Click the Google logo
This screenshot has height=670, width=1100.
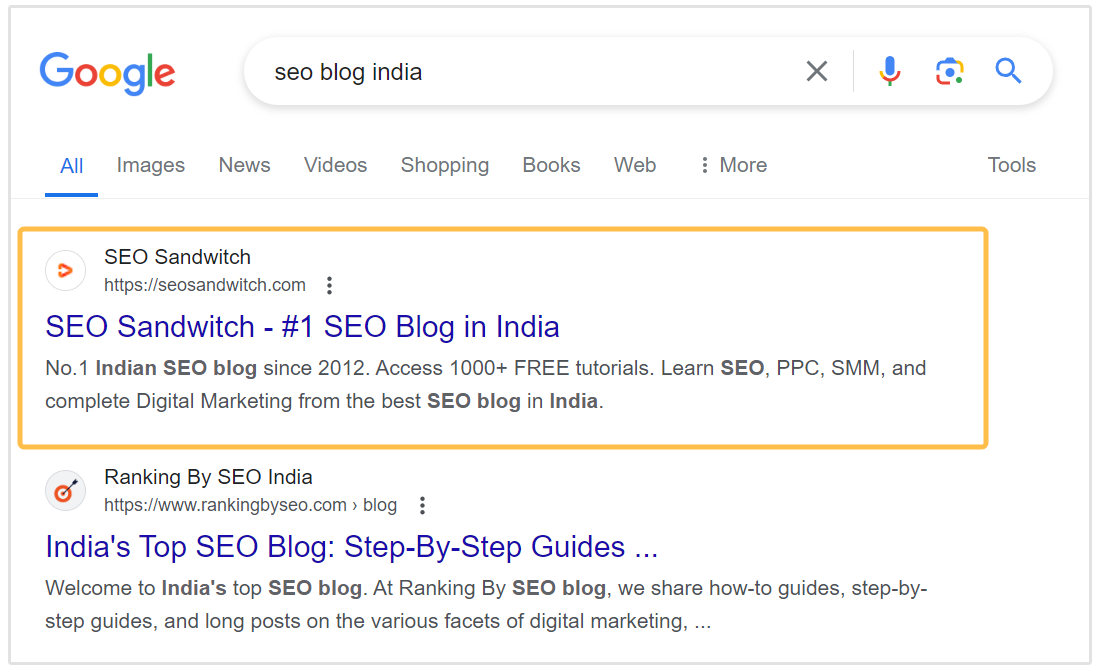[x=107, y=72]
